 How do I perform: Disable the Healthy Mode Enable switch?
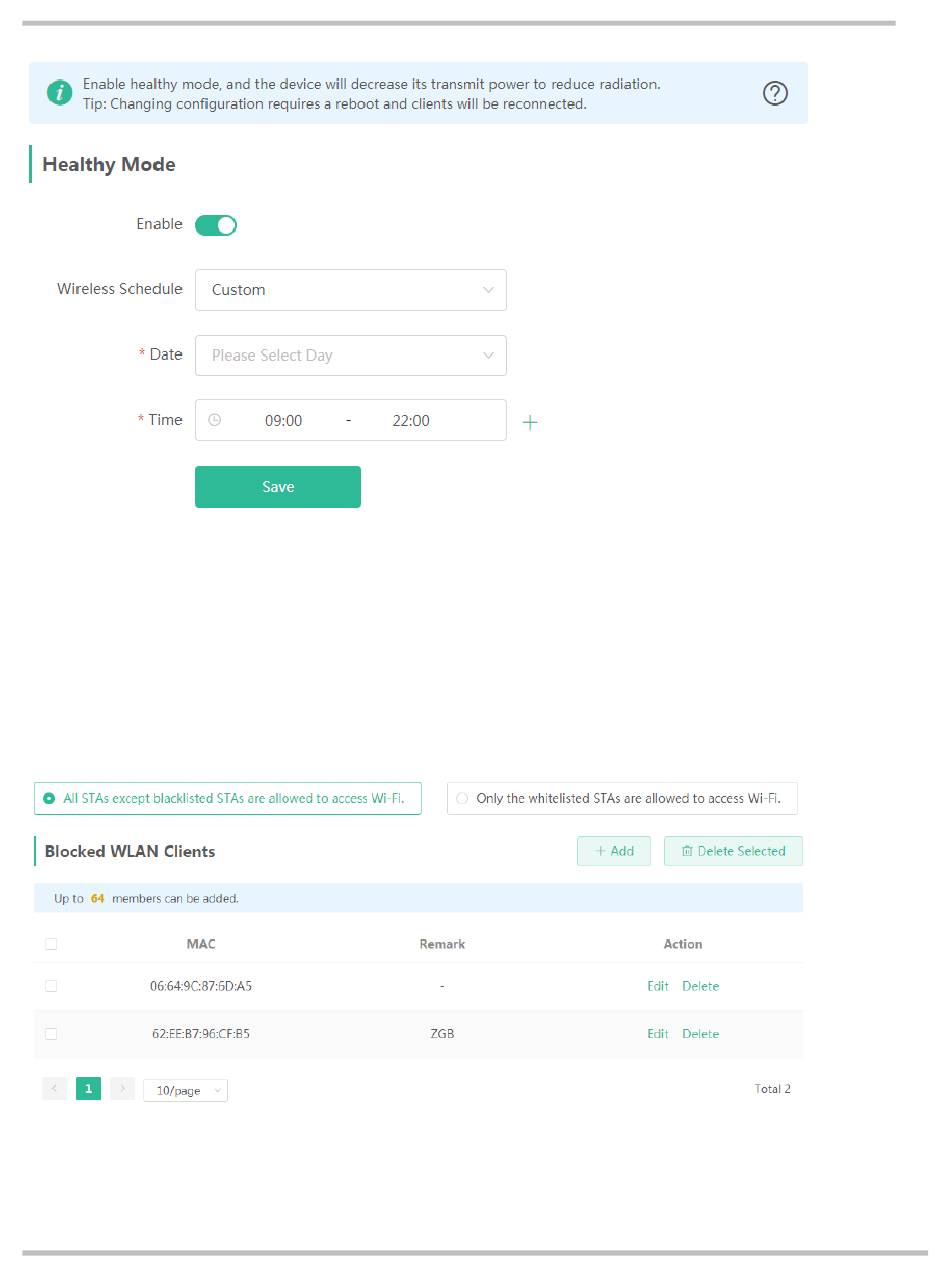click(x=216, y=225)
